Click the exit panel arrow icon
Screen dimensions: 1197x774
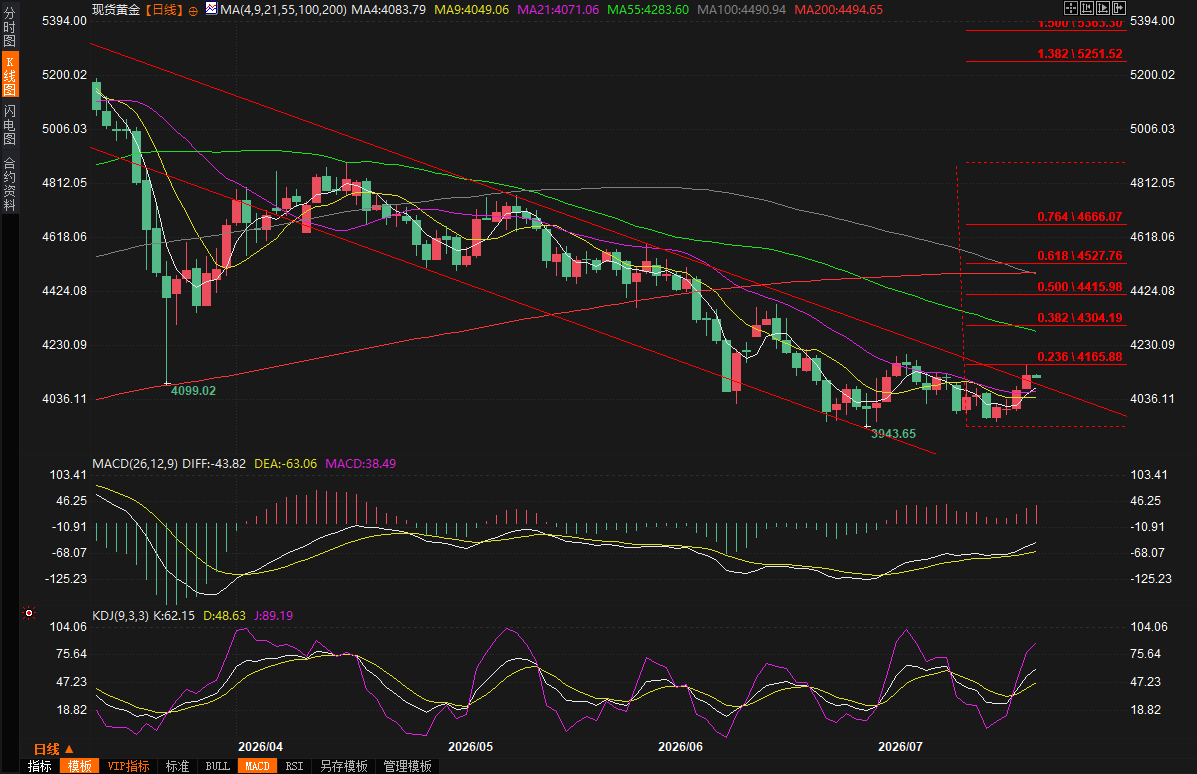pos(1119,8)
